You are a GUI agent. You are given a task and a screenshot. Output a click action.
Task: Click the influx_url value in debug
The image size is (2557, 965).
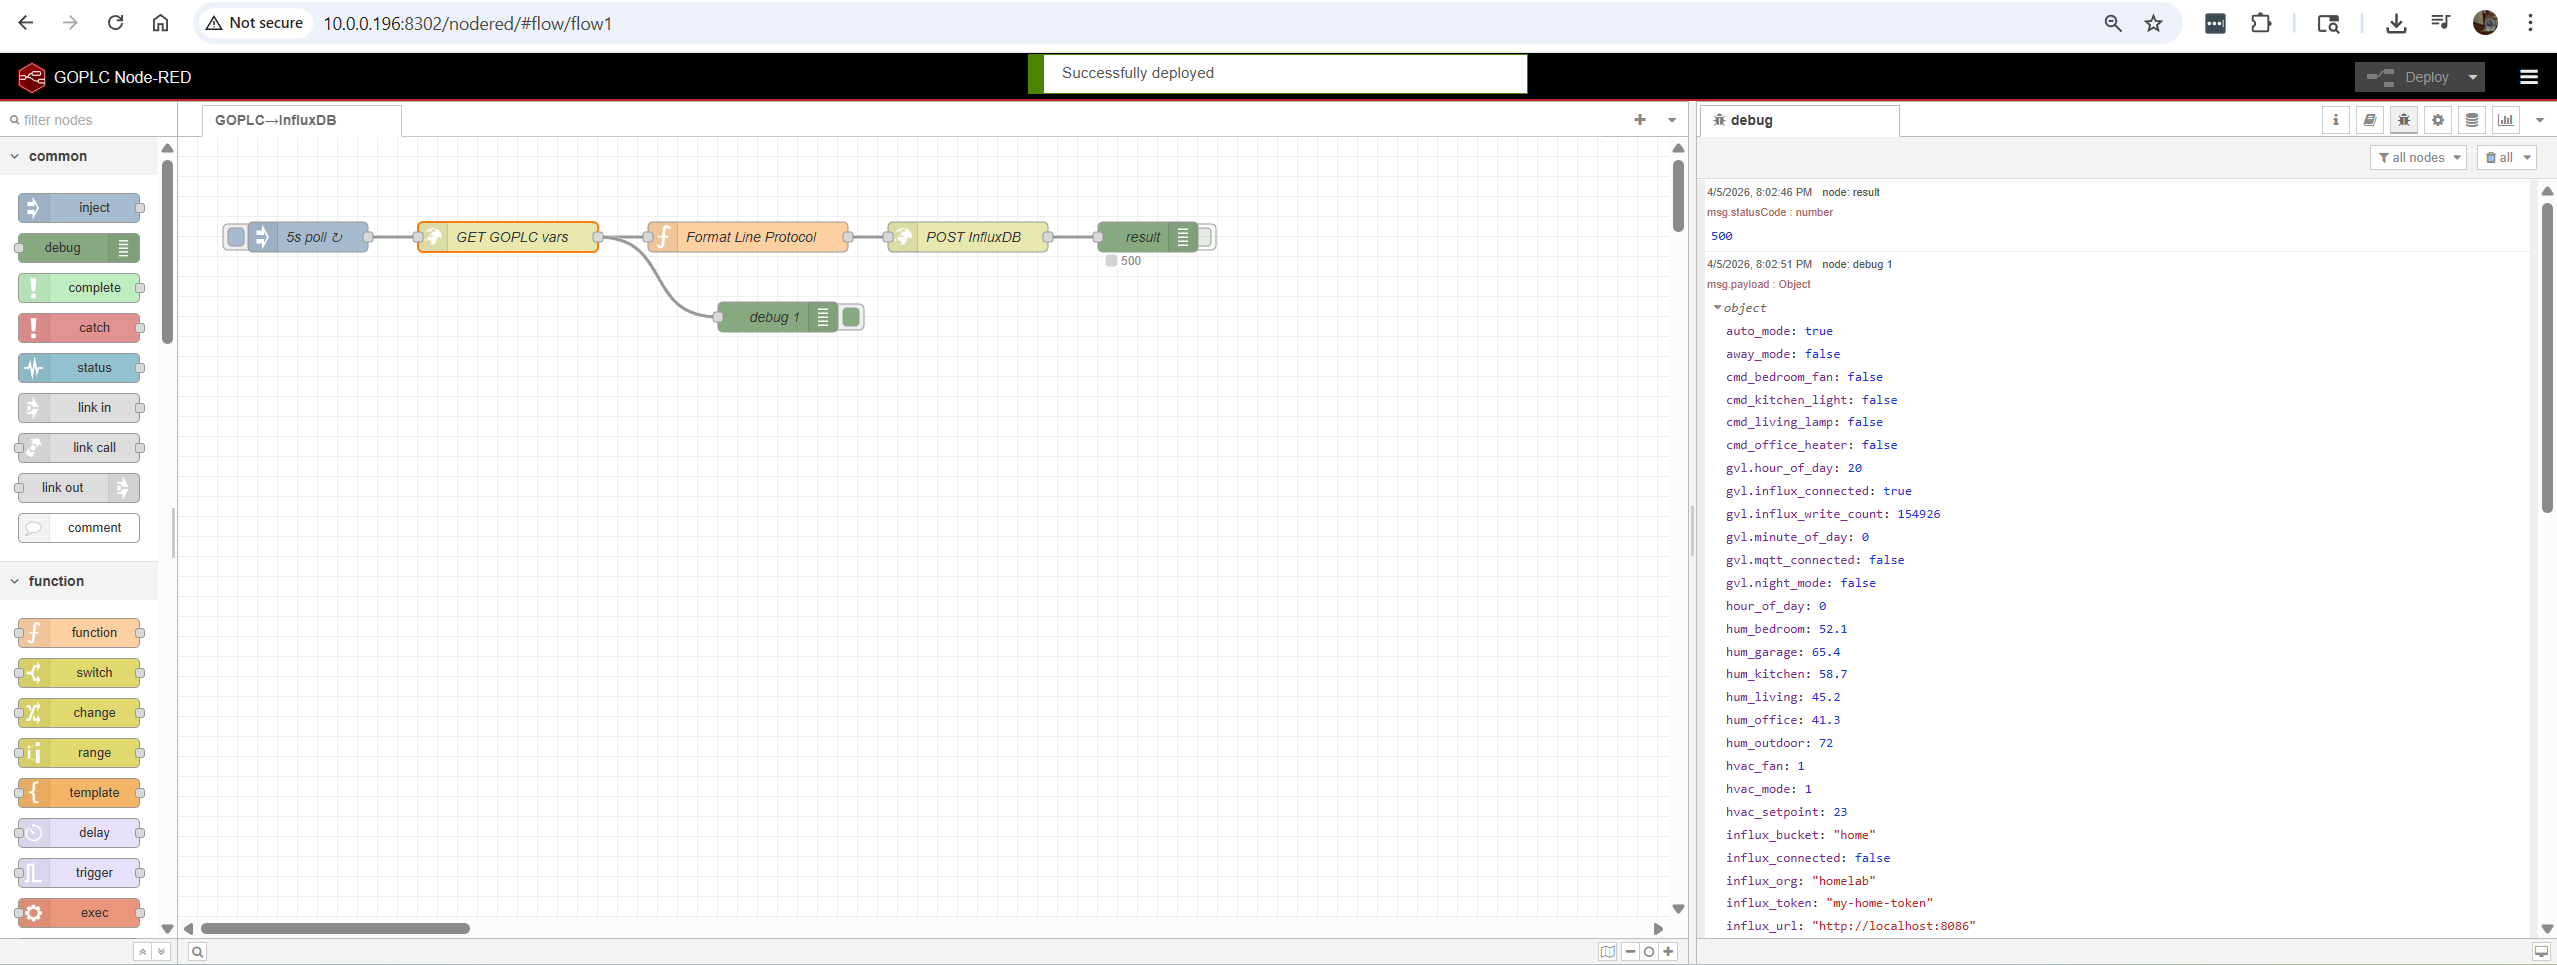(x=1894, y=926)
